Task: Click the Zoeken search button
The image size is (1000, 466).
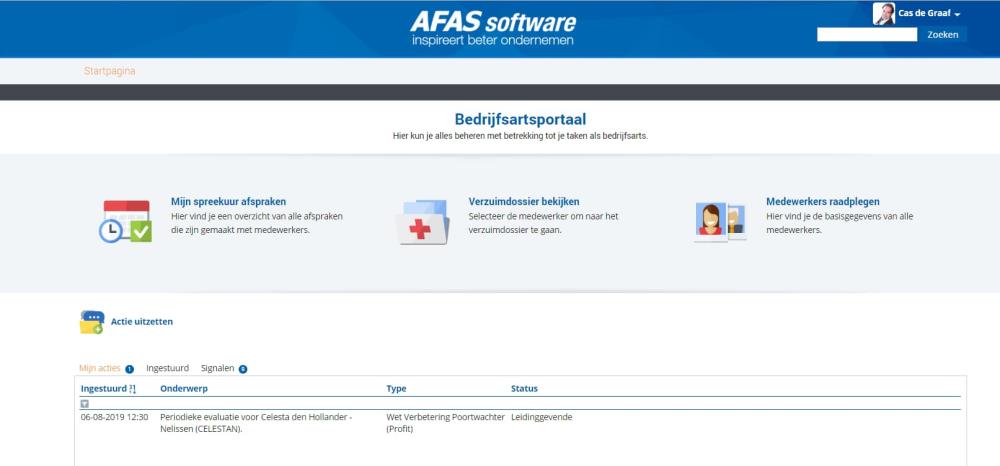Action: [x=943, y=34]
